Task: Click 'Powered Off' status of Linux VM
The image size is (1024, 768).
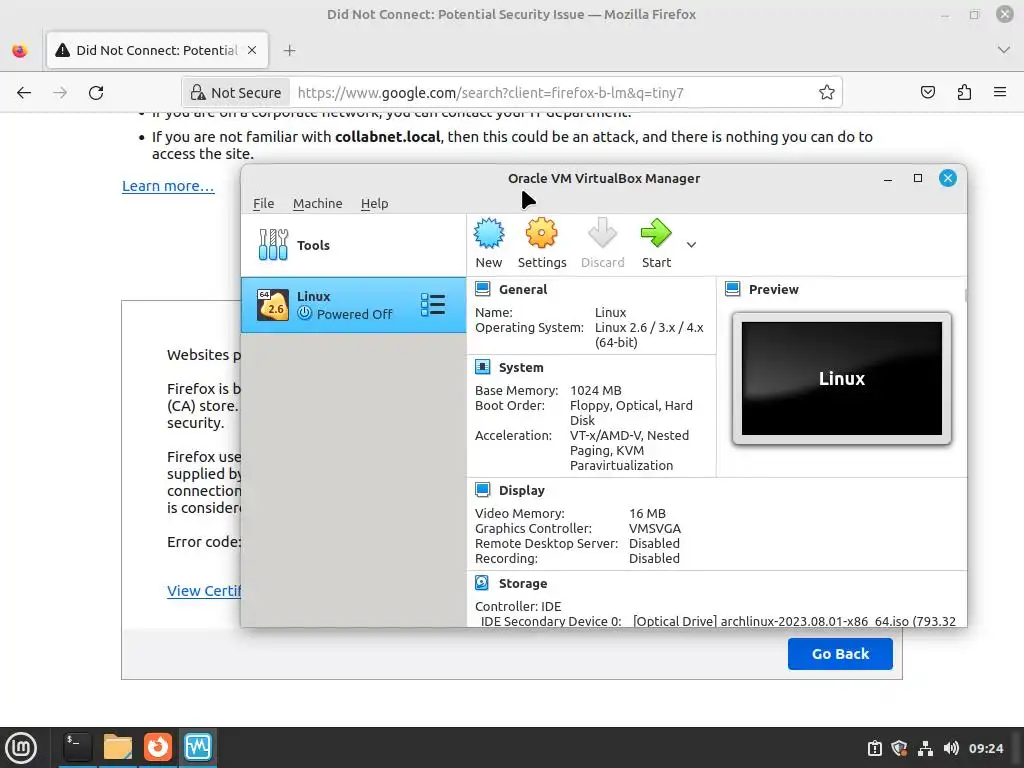Action: [354, 314]
